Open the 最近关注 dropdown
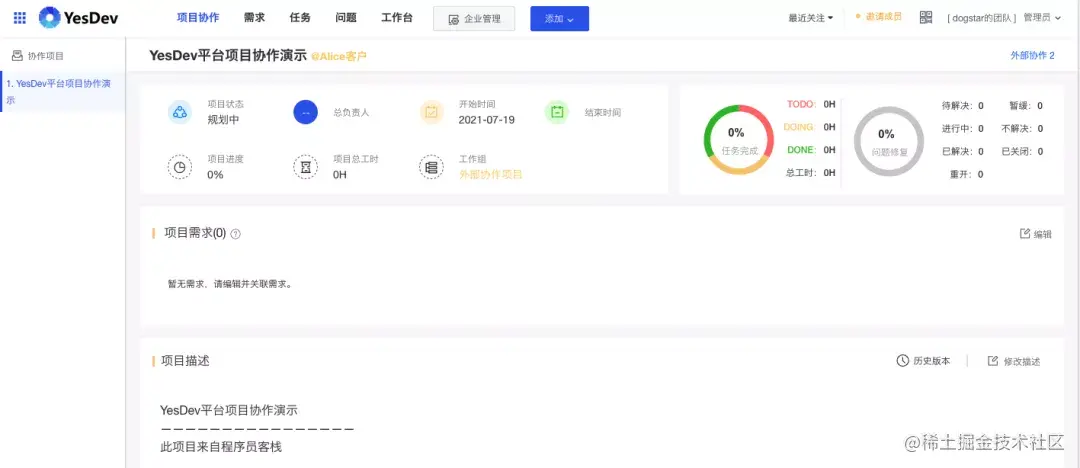1080x468 pixels. (811, 18)
